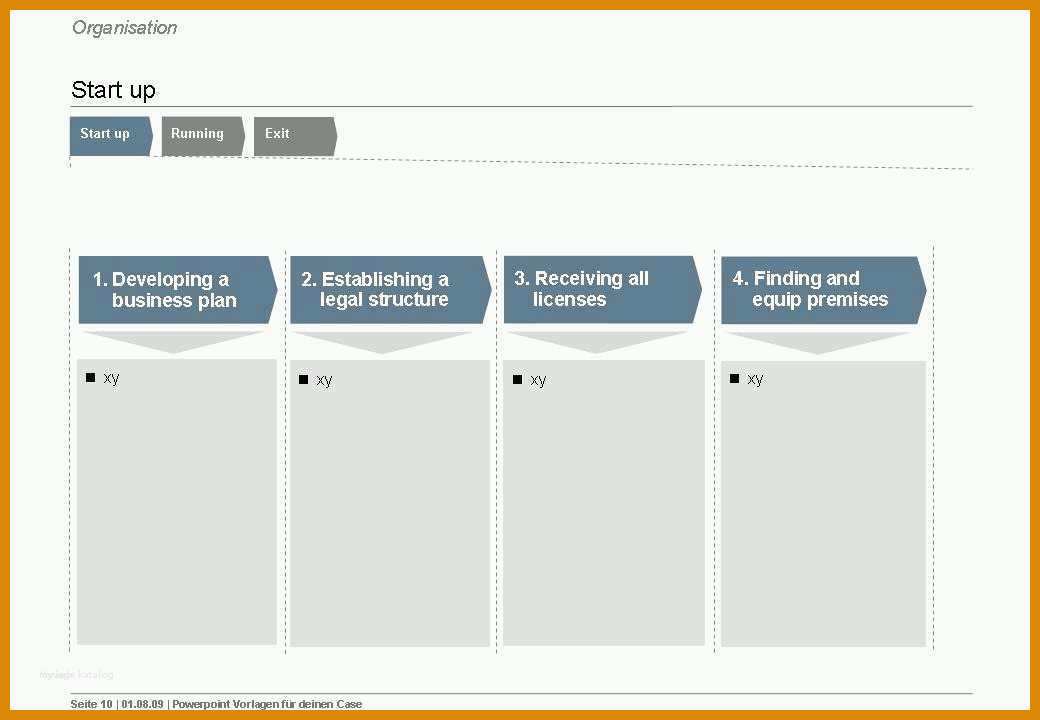
Task: Select the Start up slide title
Action: click(x=113, y=90)
